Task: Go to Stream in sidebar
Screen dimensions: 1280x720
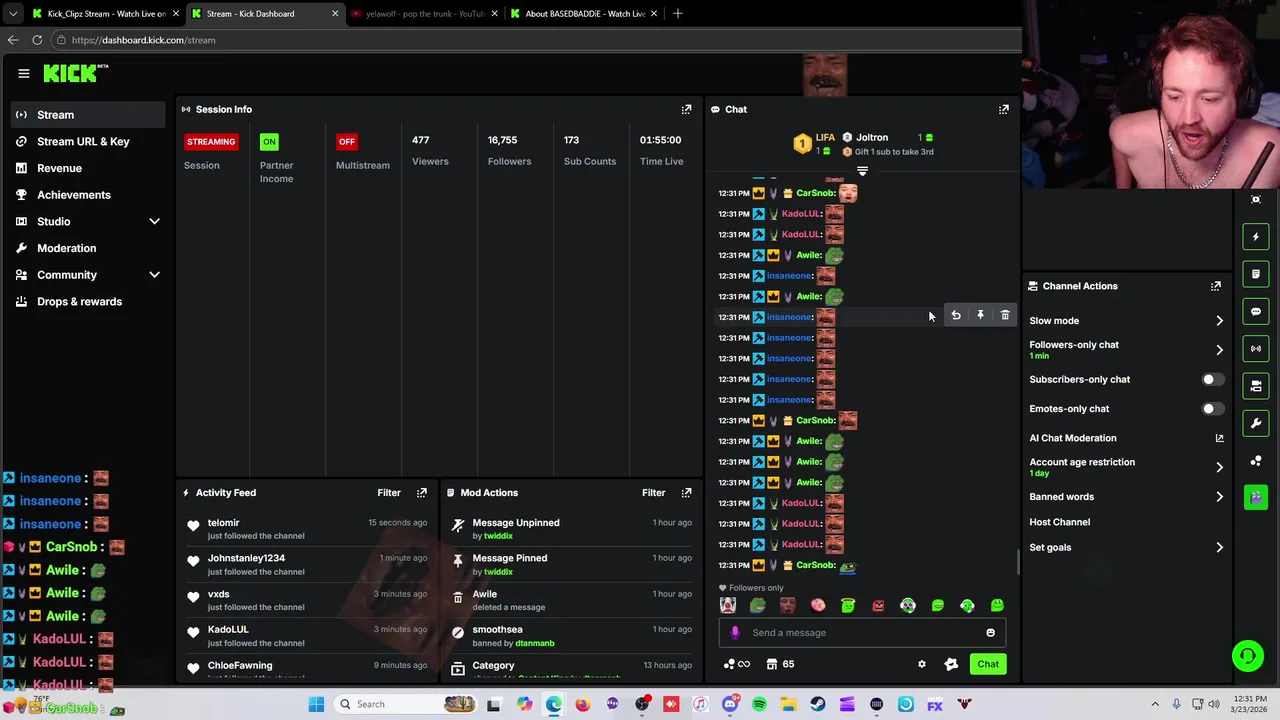Action: (x=88, y=115)
